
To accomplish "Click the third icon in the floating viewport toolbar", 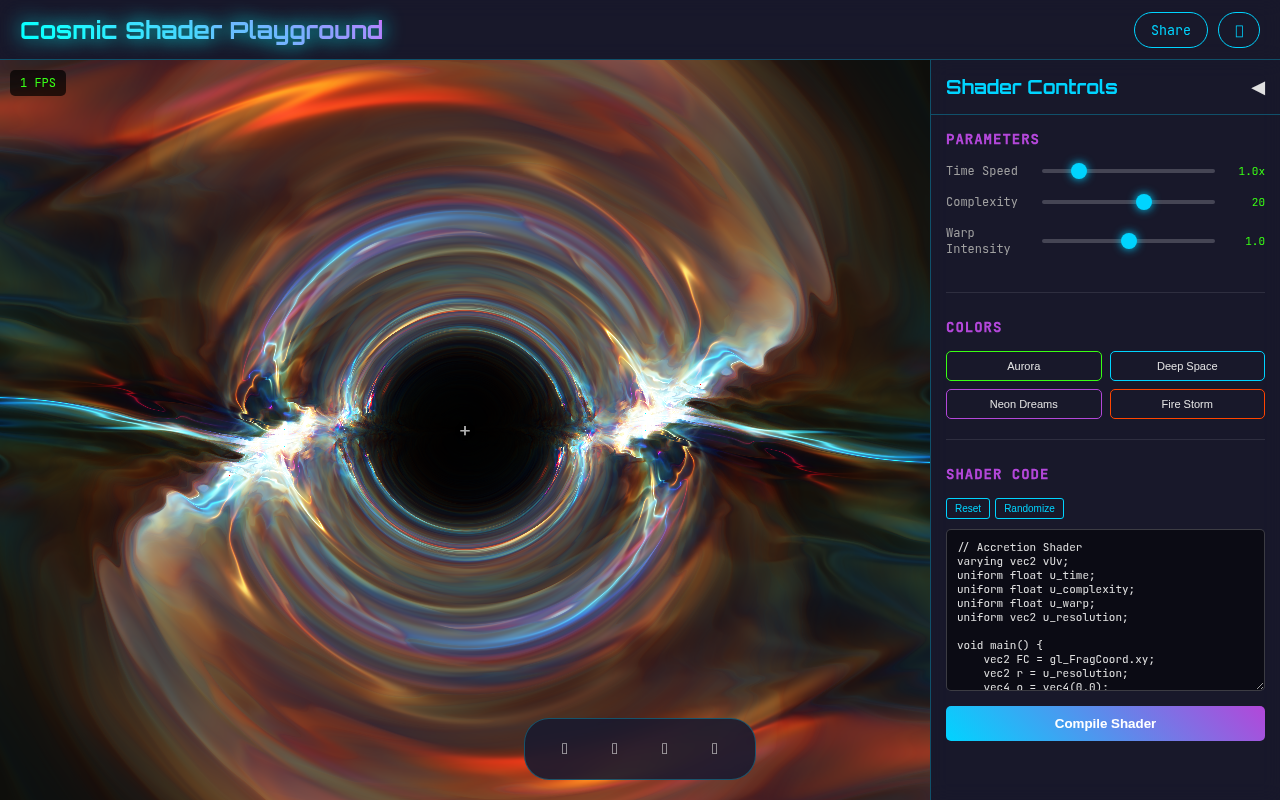I will (x=665, y=748).
